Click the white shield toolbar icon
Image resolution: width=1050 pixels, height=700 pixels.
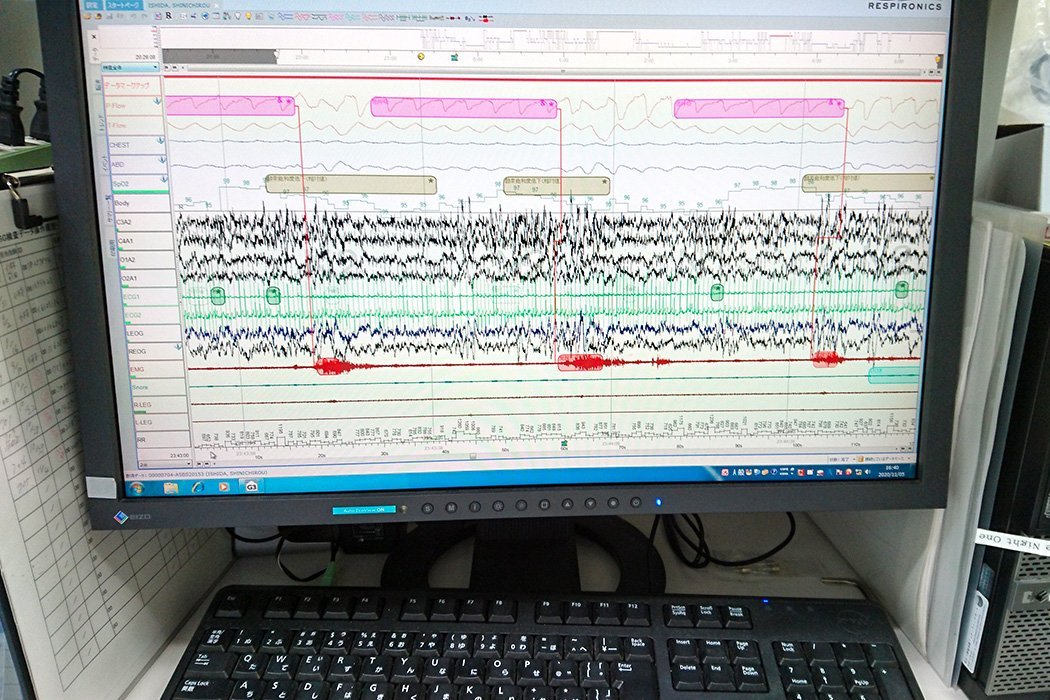[x=236, y=16]
